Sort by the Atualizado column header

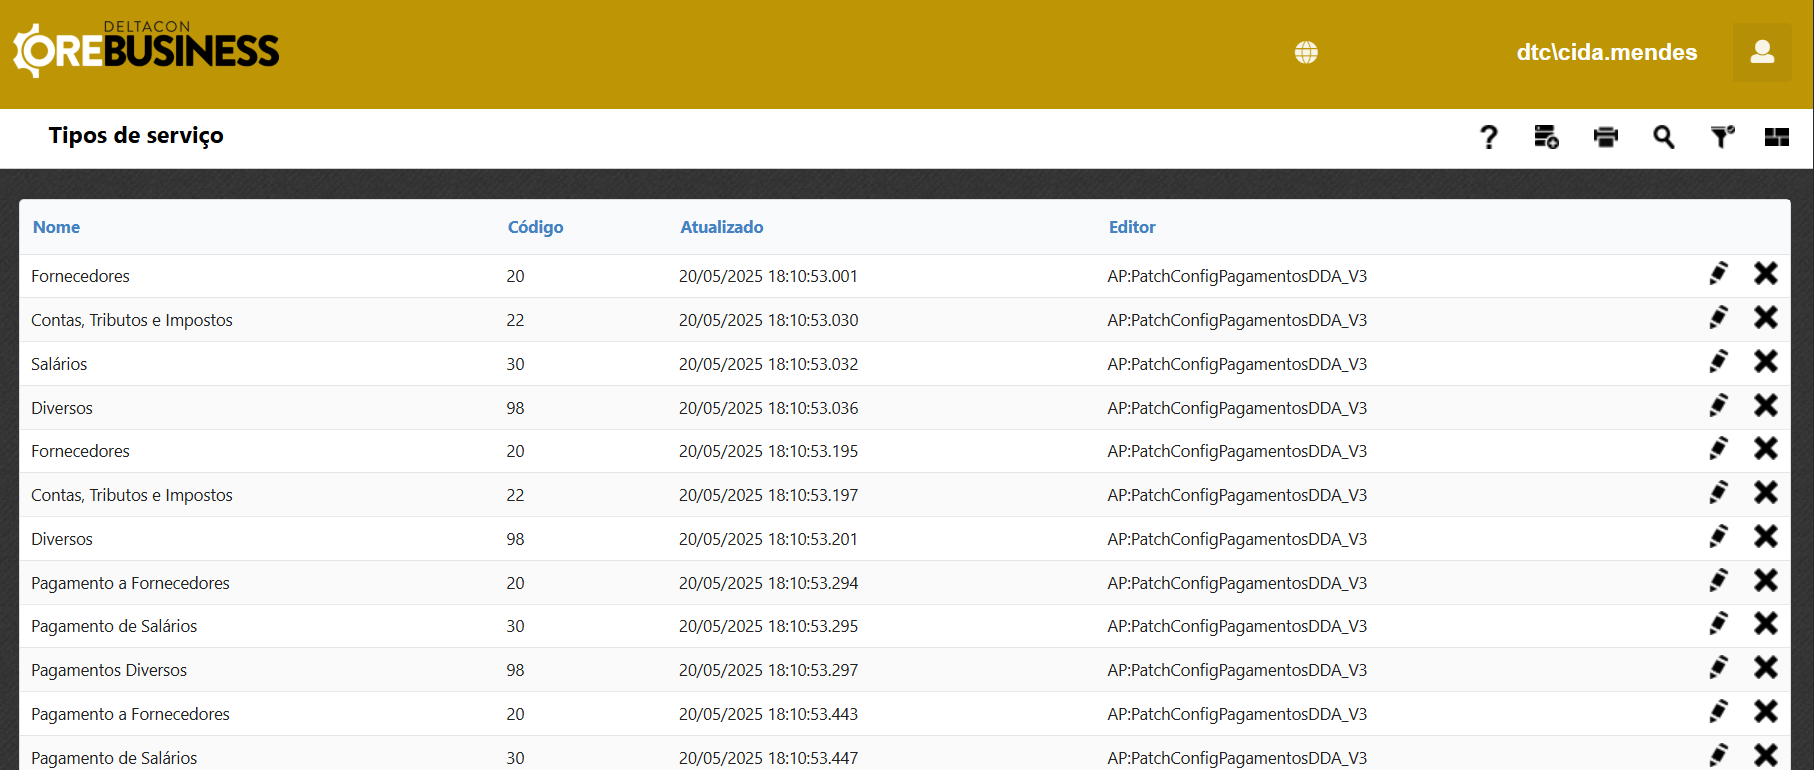point(721,227)
